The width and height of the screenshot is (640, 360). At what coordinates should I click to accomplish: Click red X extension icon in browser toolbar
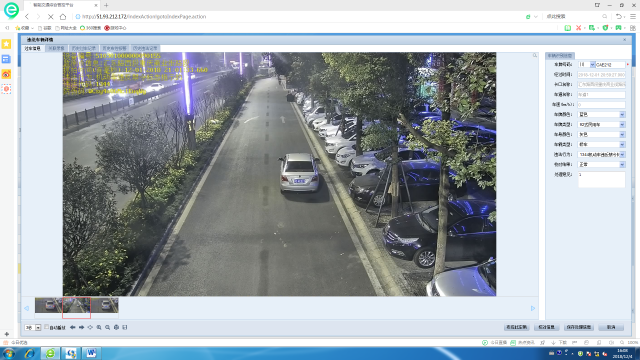[x=578, y=28]
